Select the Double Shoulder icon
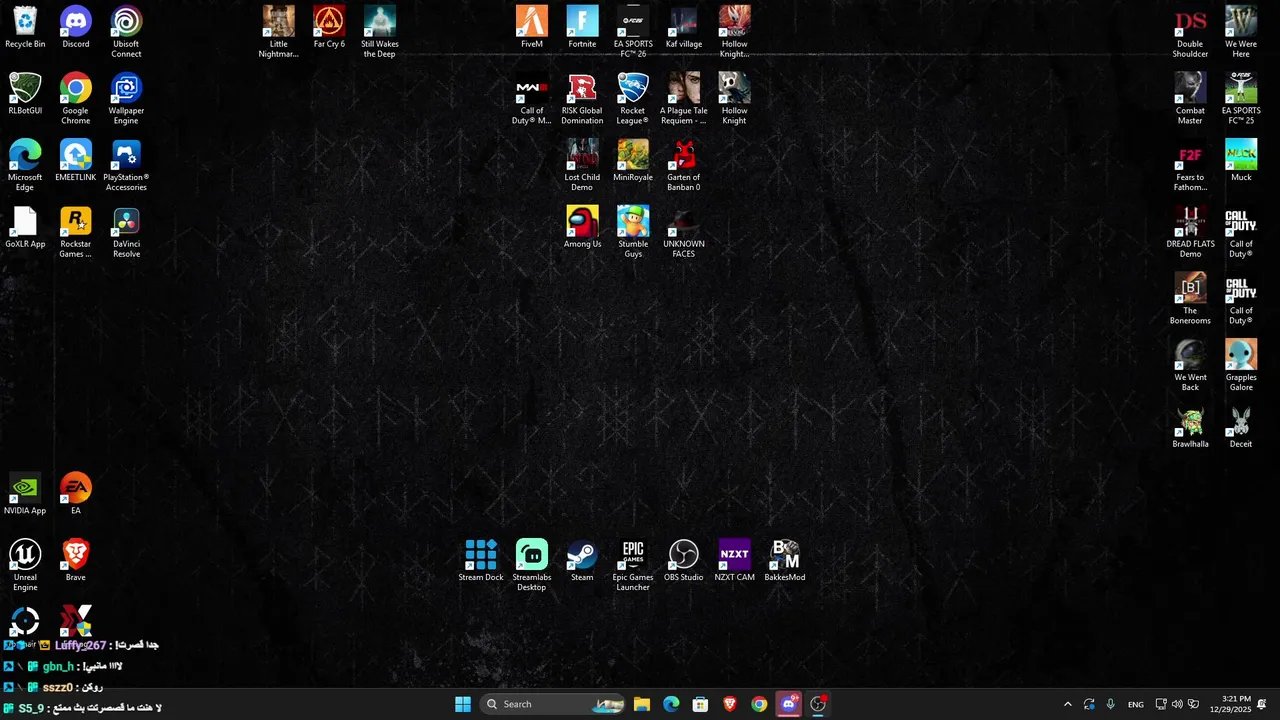This screenshot has height=720, width=1280. click(x=1190, y=32)
